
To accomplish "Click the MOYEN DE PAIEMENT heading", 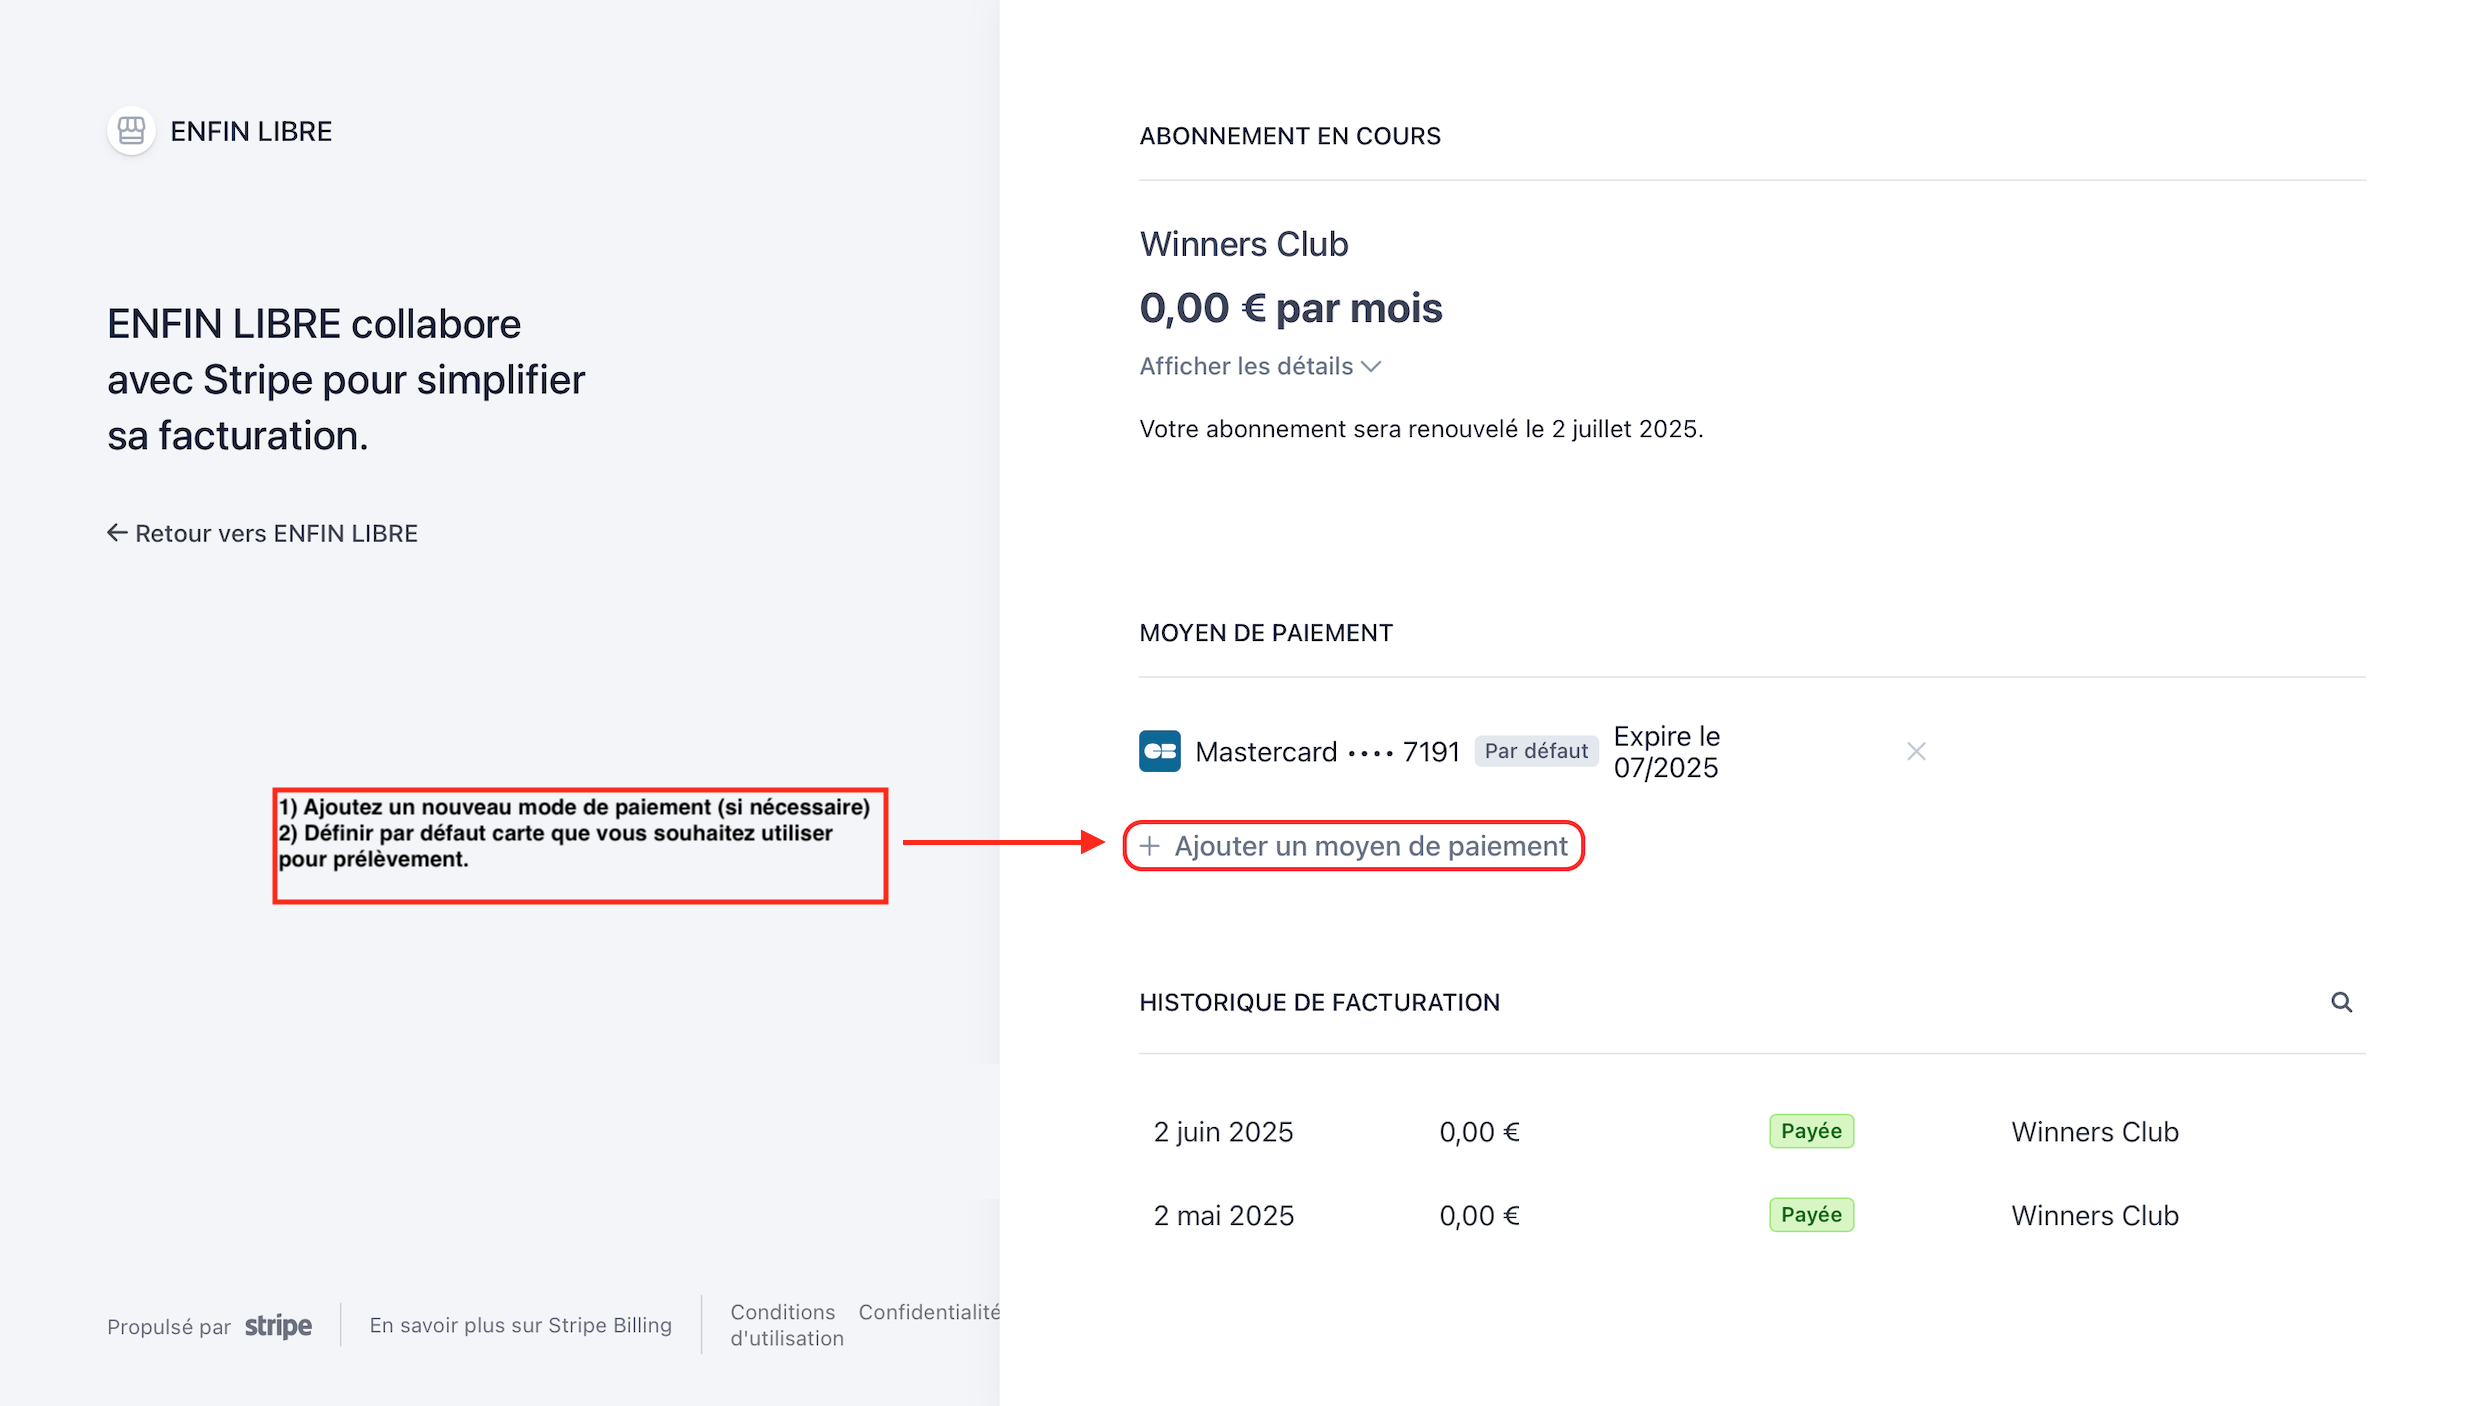I will coord(1266,633).
